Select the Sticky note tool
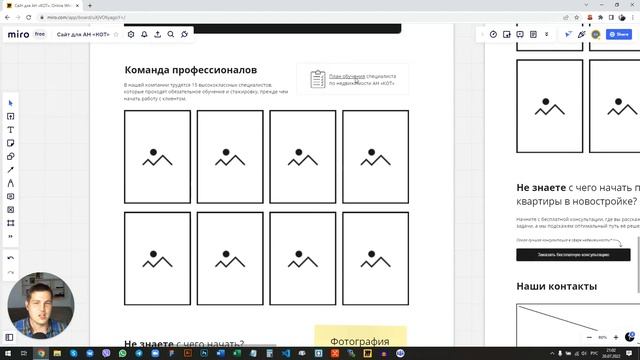Image resolution: width=640 pixels, height=360 pixels. coord(11,143)
